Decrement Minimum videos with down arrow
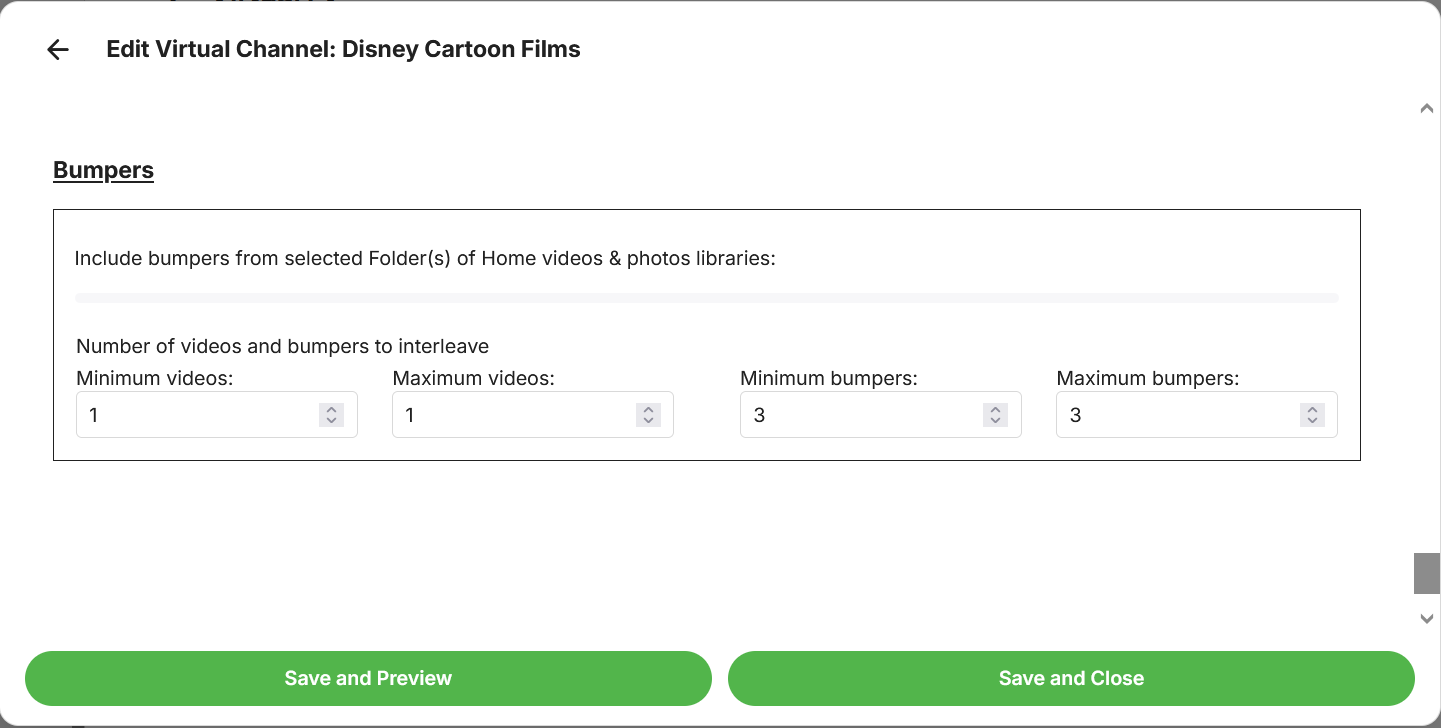The height and width of the screenshot is (728, 1441). pyautogui.click(x=331, y=420)
